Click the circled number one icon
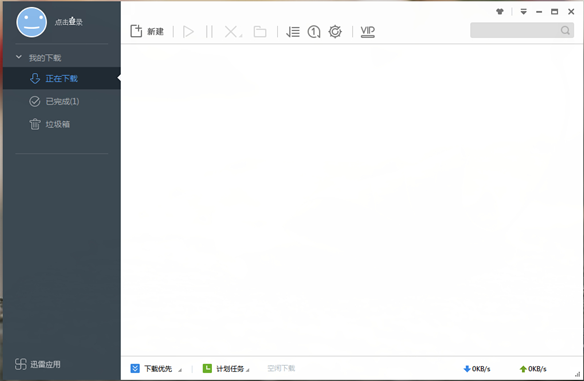The width and height of the screenshot is (584, 381). [314, 32]
